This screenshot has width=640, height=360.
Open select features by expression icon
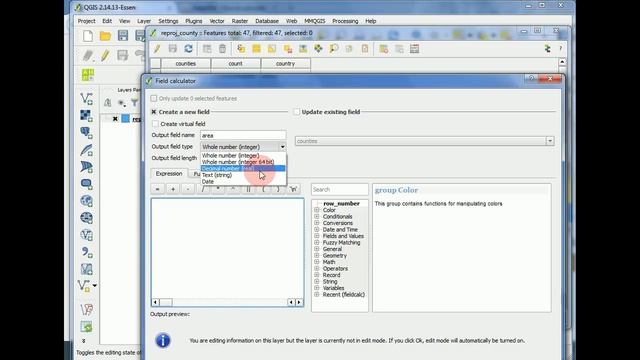[x=241, y=49]
